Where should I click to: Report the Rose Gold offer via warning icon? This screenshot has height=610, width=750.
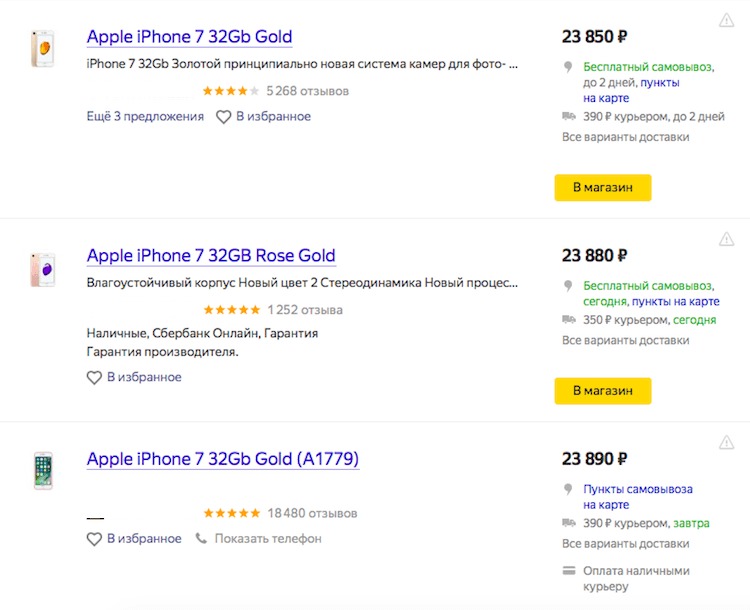click(x=726, y=239)
